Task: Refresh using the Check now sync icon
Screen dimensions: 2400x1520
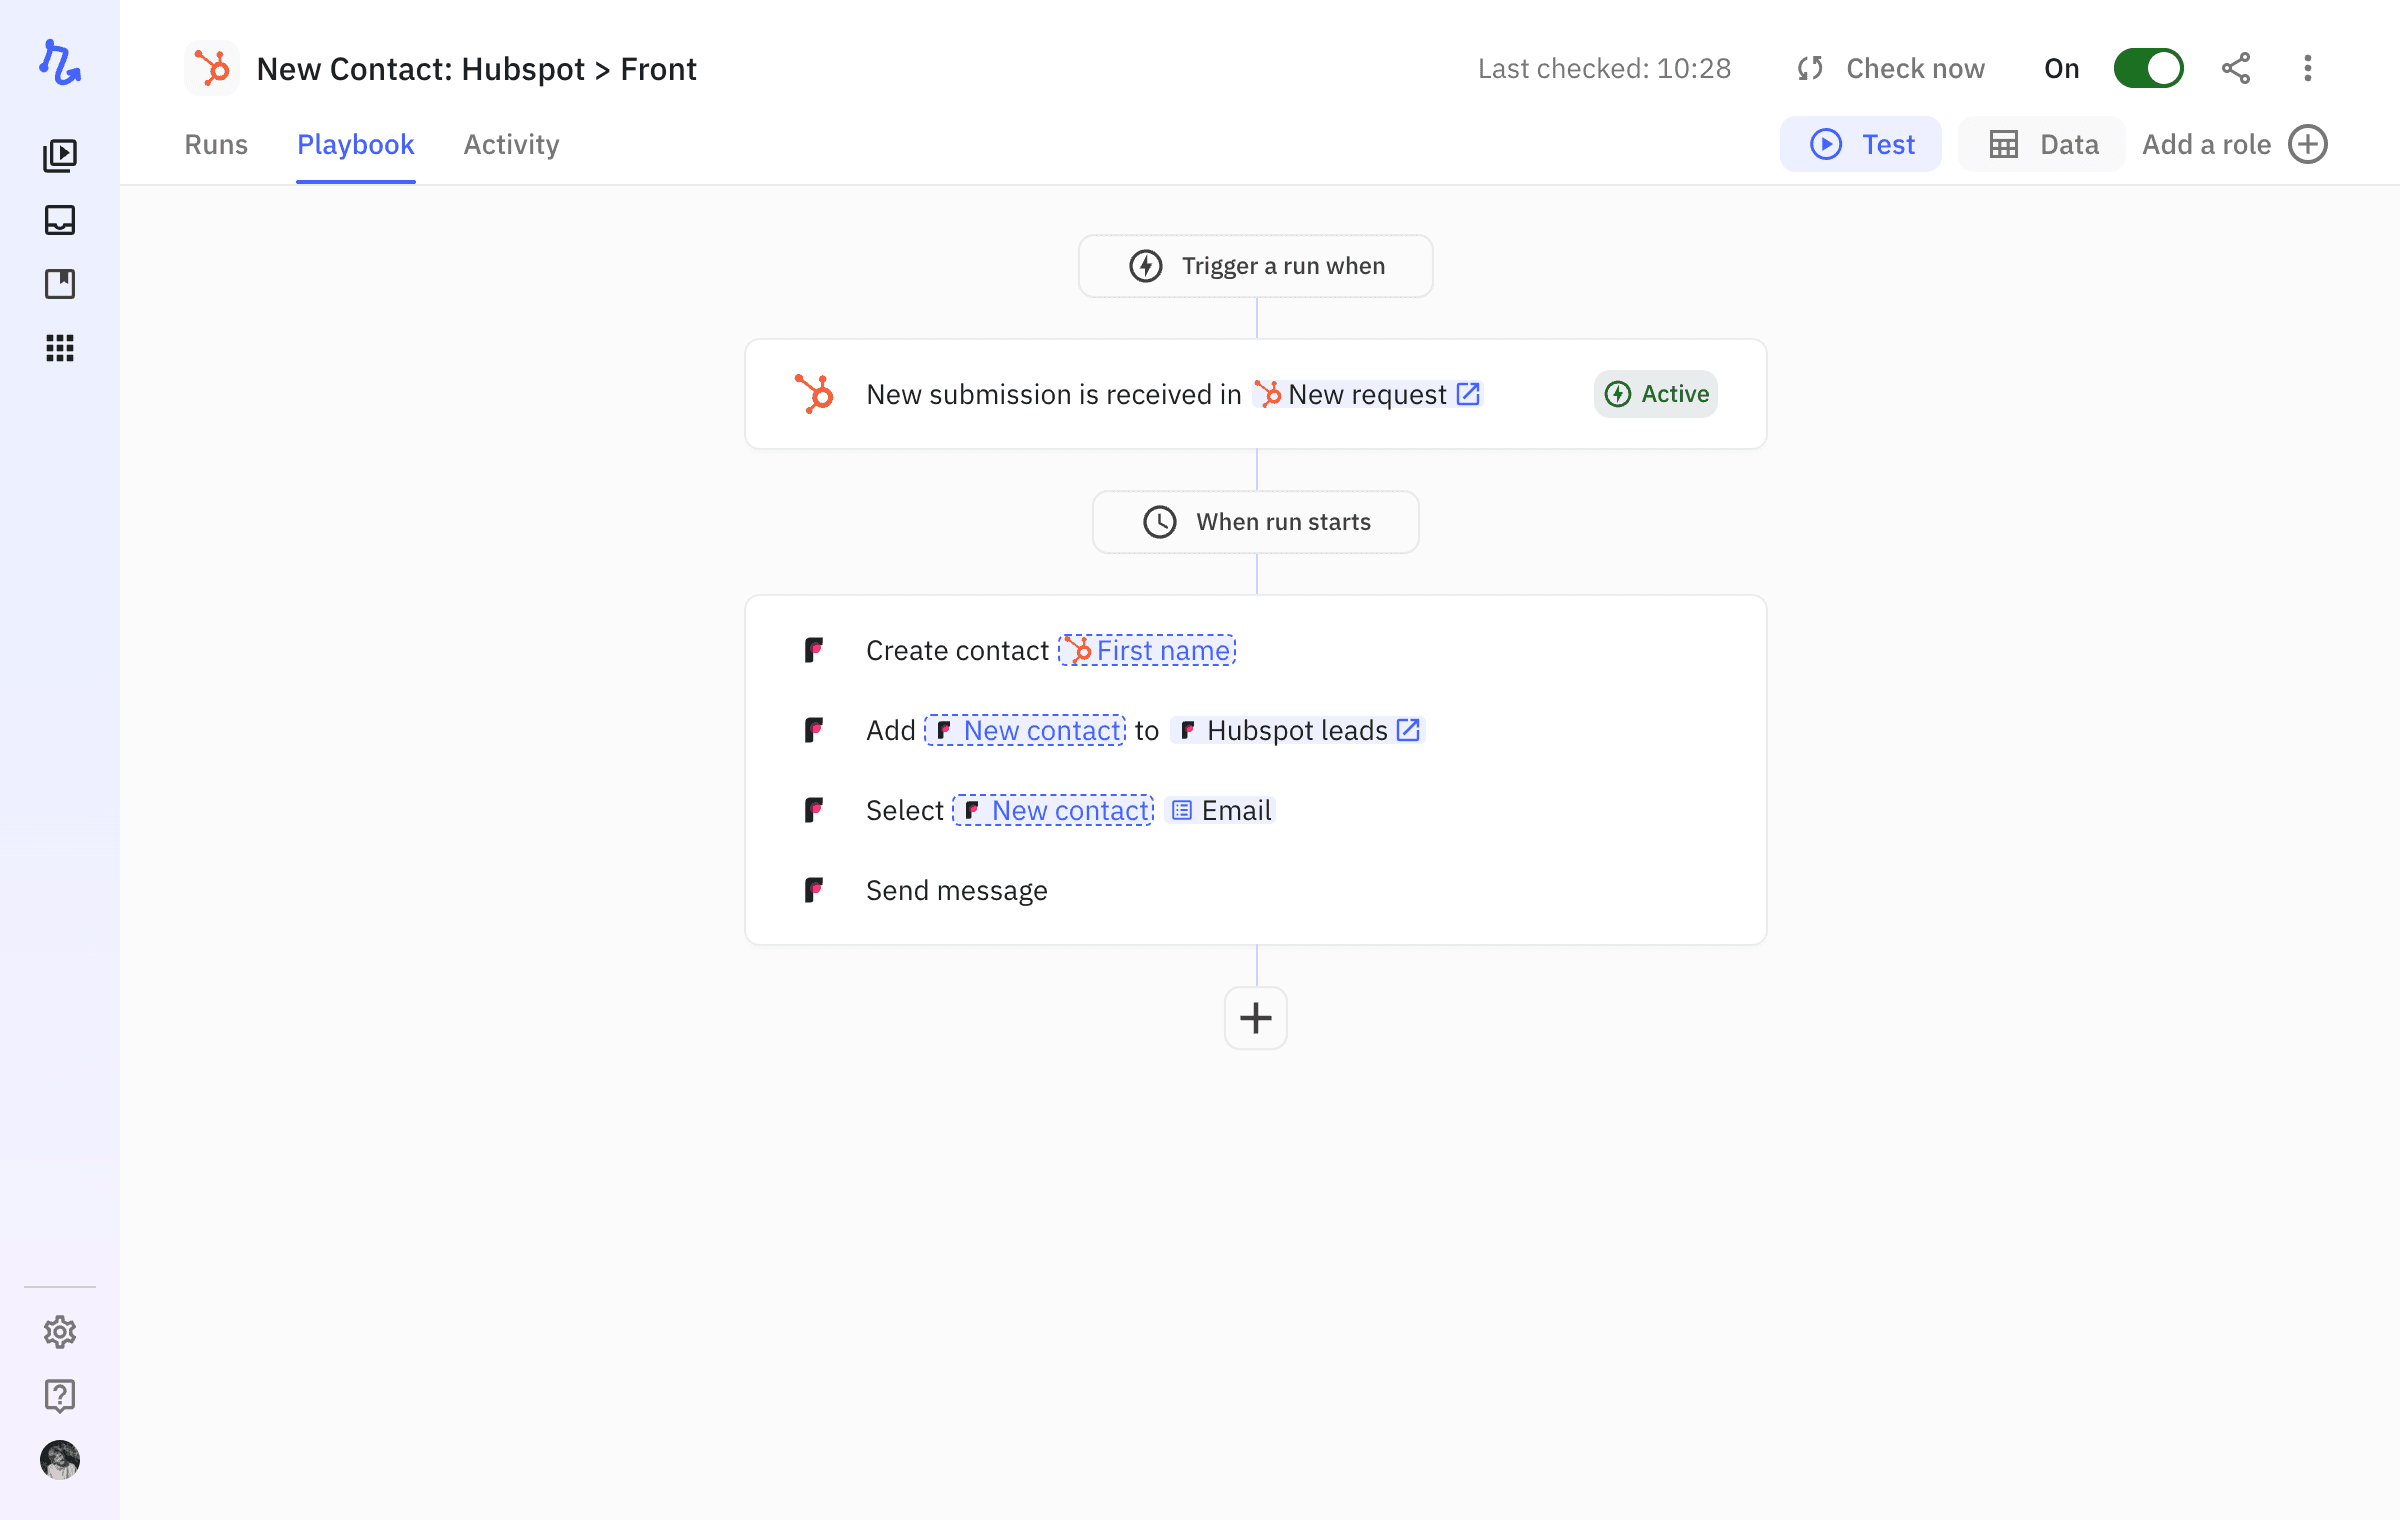Action: (x=1808, y=68)
